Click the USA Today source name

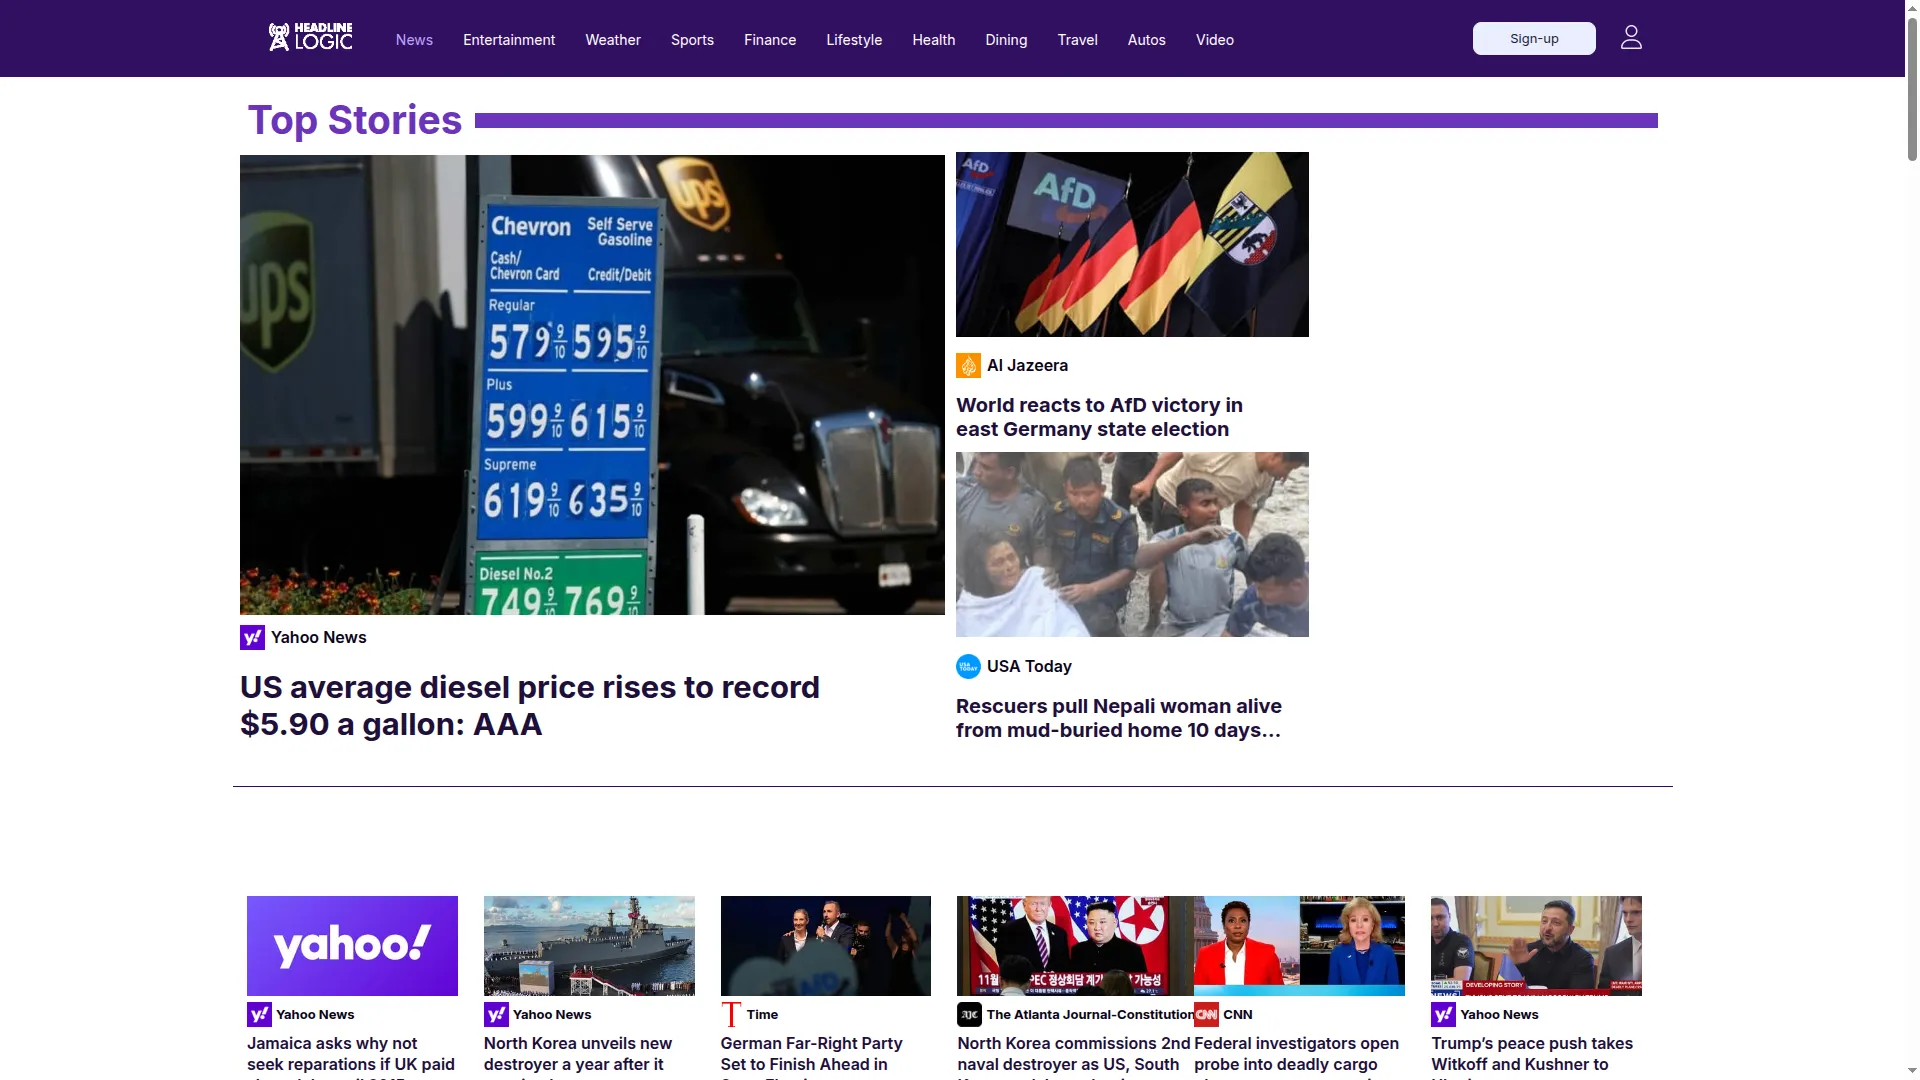pyautogui.click(x=1029, y=667)
